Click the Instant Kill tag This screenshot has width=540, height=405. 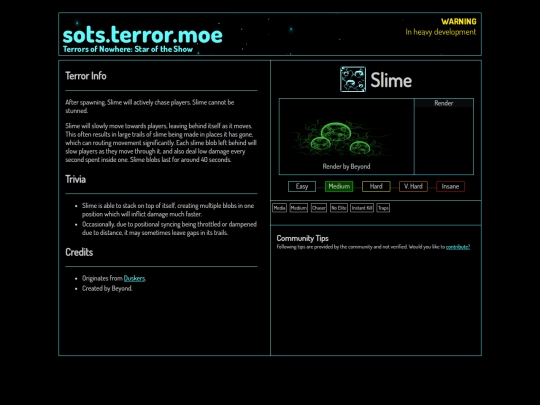click(x=362, y=208)
